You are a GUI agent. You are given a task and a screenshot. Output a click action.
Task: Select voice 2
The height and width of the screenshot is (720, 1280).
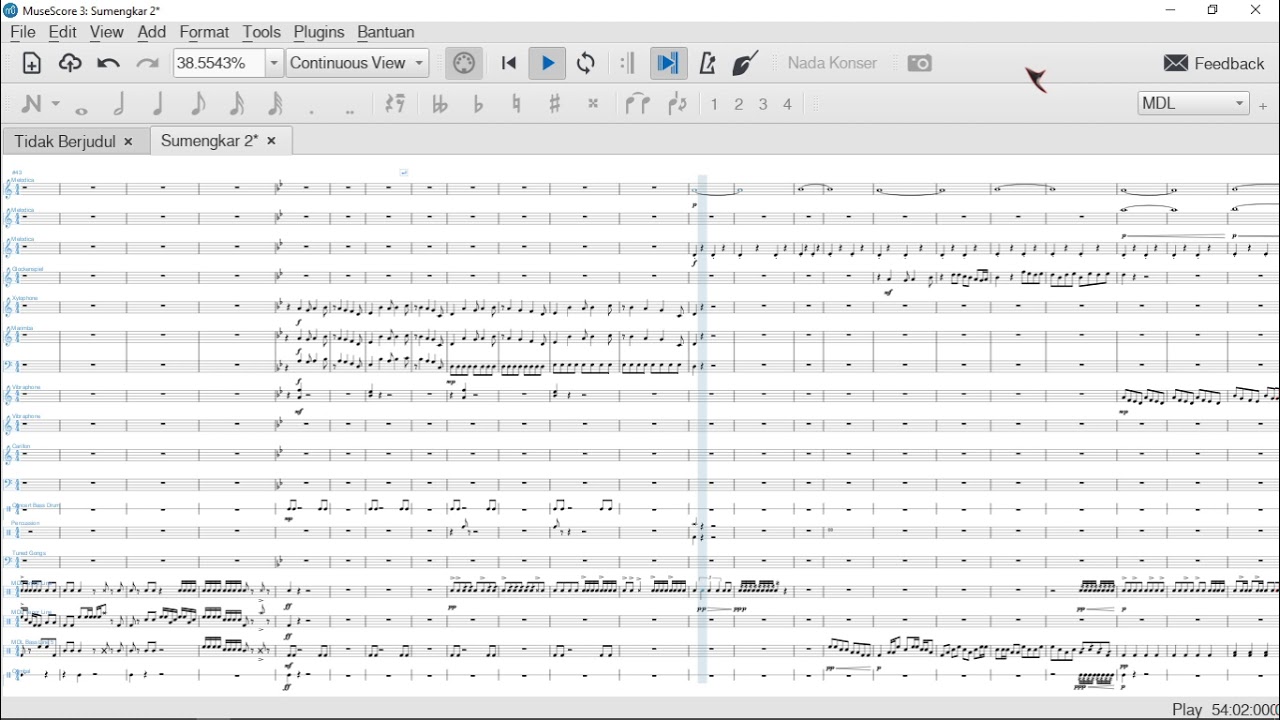739,104
